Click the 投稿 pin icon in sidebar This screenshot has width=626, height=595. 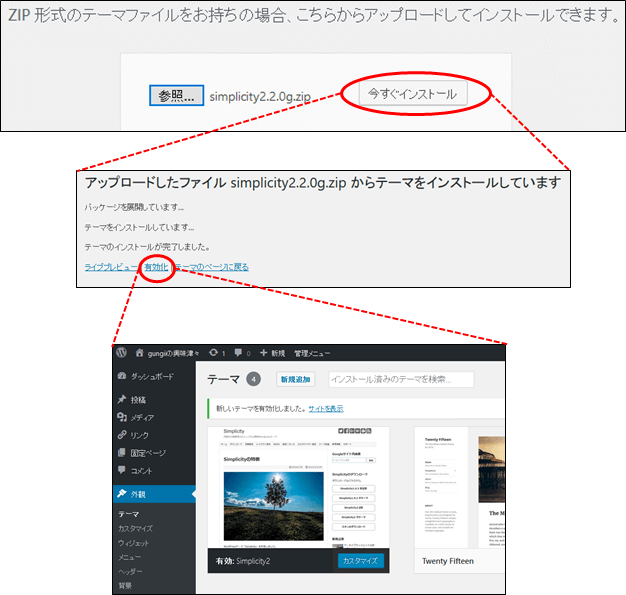(x=122, y=399)
